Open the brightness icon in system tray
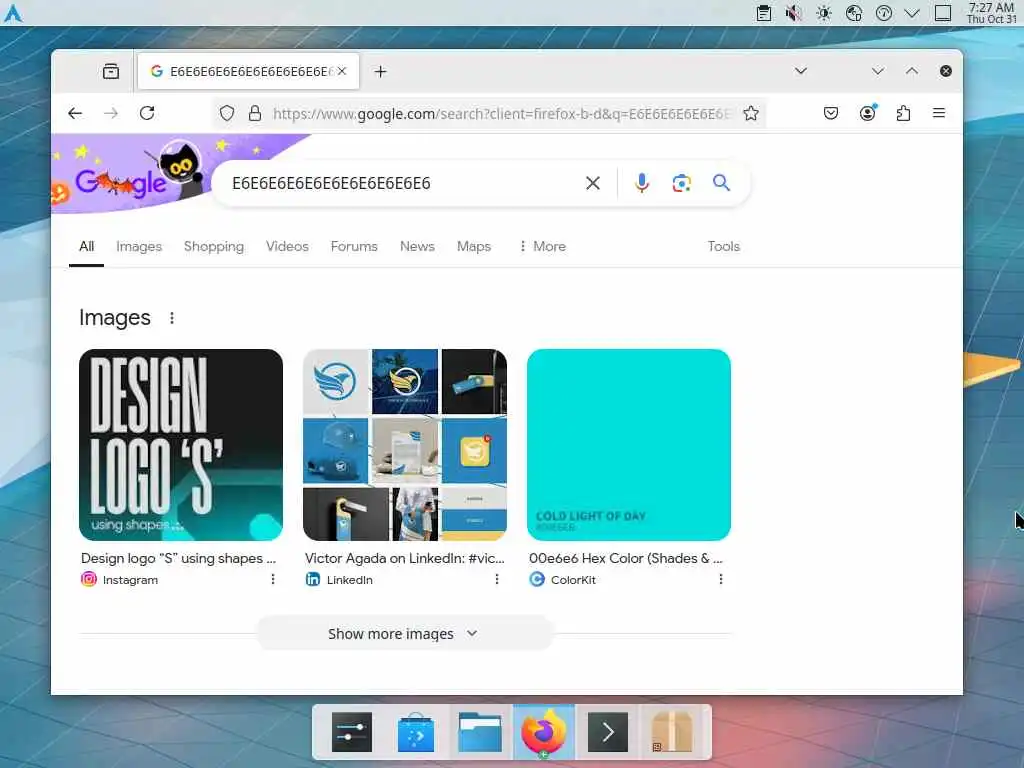 click(x=824, y=13)
